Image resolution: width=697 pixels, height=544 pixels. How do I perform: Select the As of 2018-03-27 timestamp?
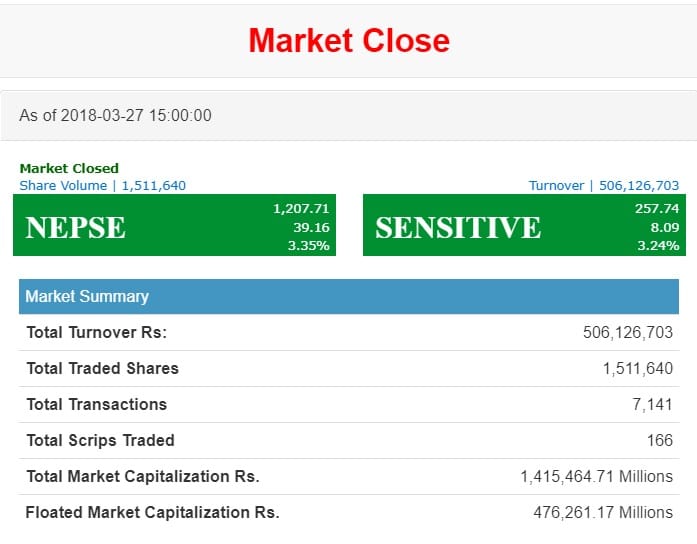pyautogui.click(x=115, y=116)
